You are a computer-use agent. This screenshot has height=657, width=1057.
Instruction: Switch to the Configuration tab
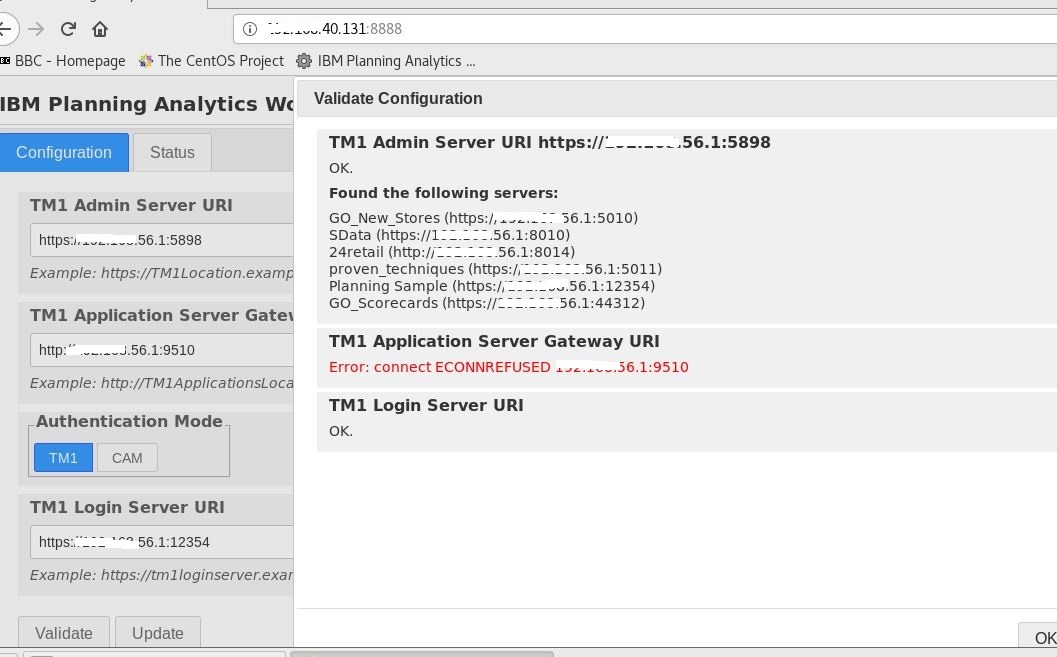pos(64,152)
